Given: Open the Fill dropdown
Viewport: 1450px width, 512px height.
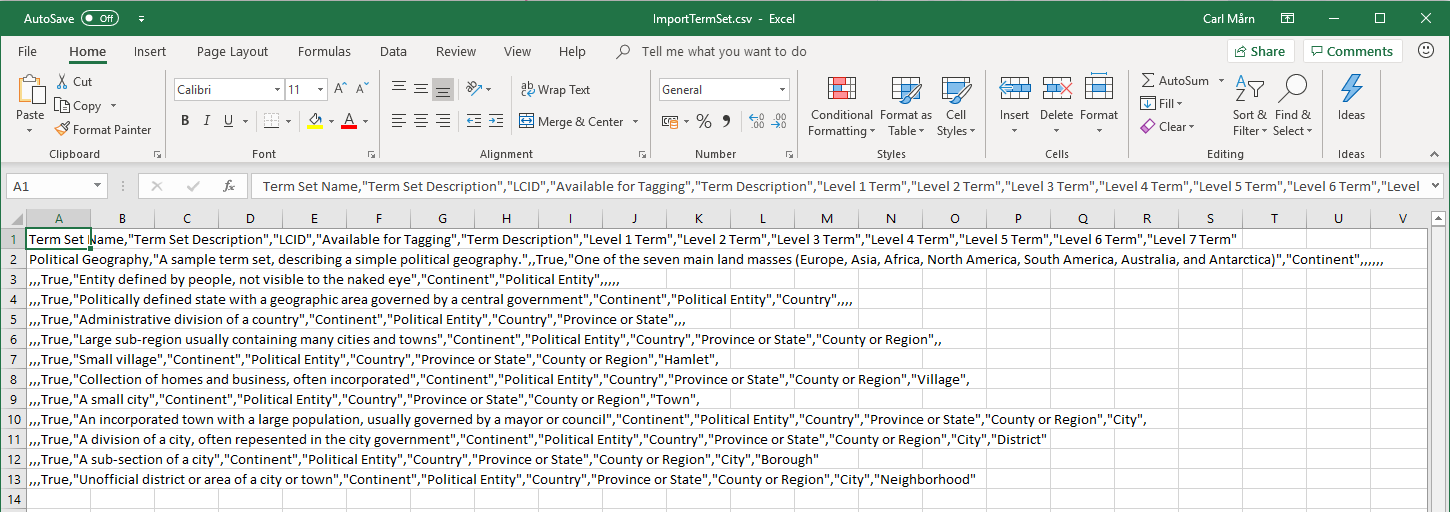Looking at the screenshot, I should (x=1161, y=104).
